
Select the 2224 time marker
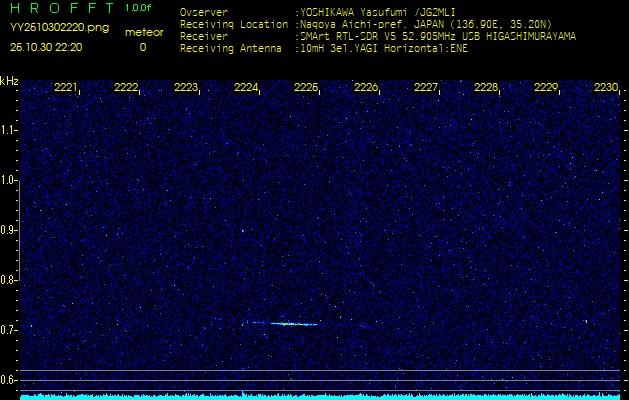(x=246, y=88)
